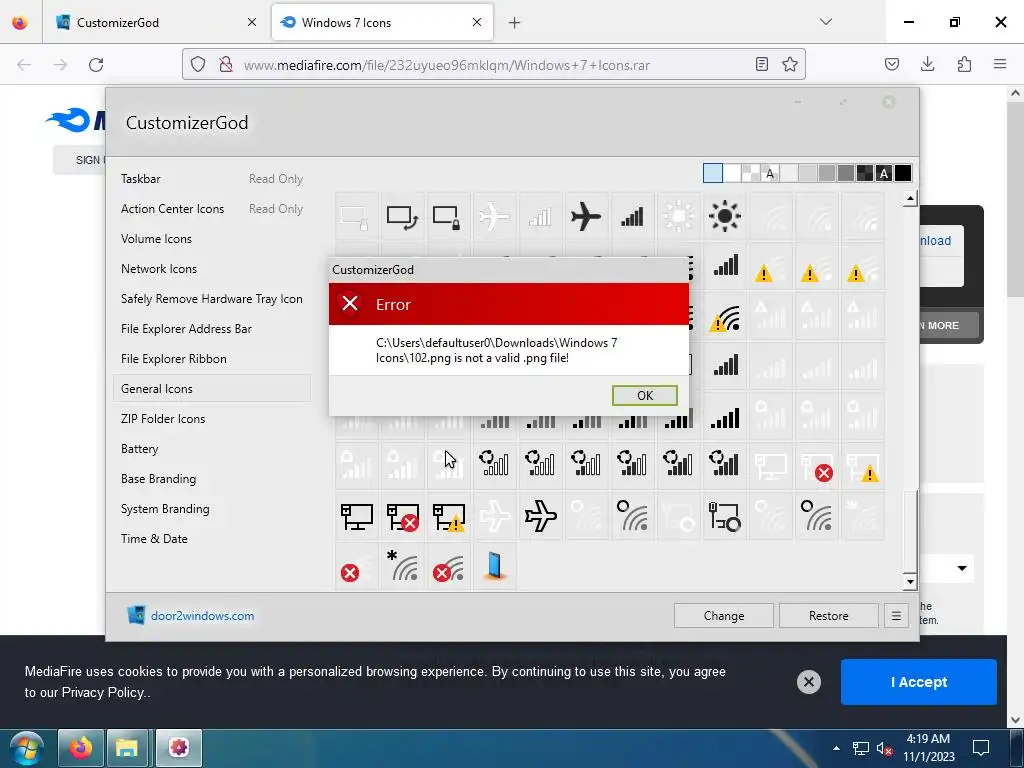The image size is (1024, 768).
Task: Reload the page in Firefox
Action: tap(96, 65)
